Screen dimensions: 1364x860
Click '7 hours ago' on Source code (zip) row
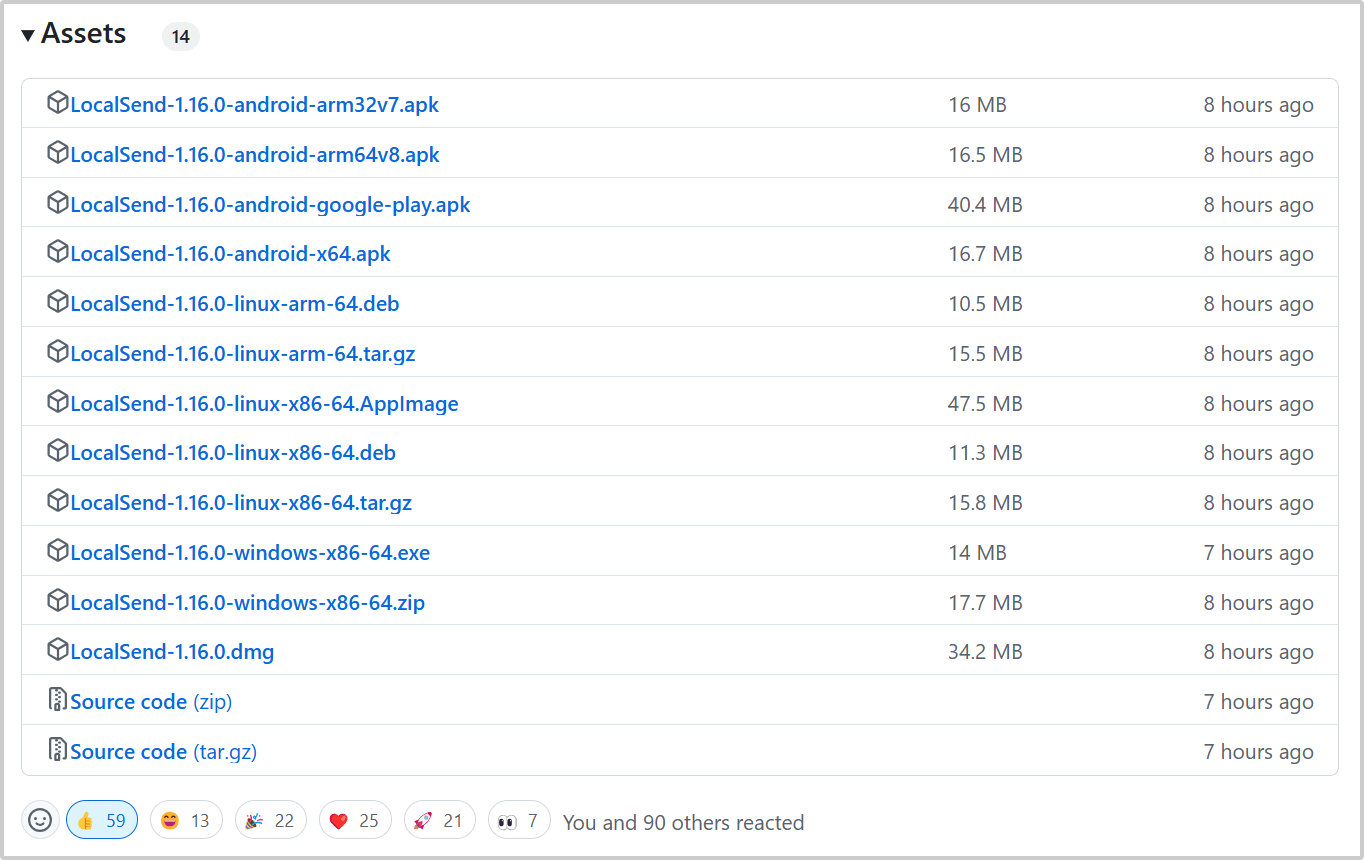click(x=1258, y=702)
